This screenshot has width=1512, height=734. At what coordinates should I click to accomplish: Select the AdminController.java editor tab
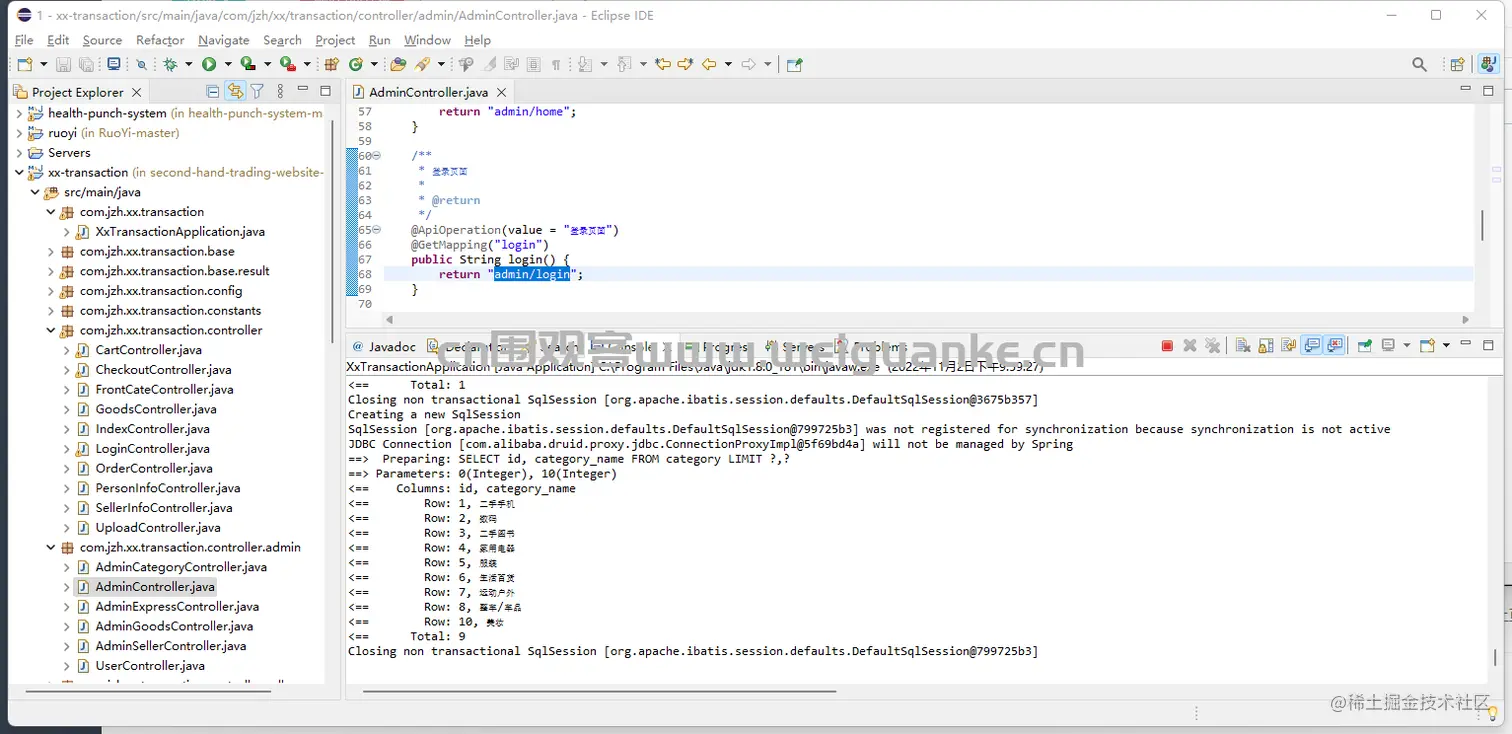point(428,92)
